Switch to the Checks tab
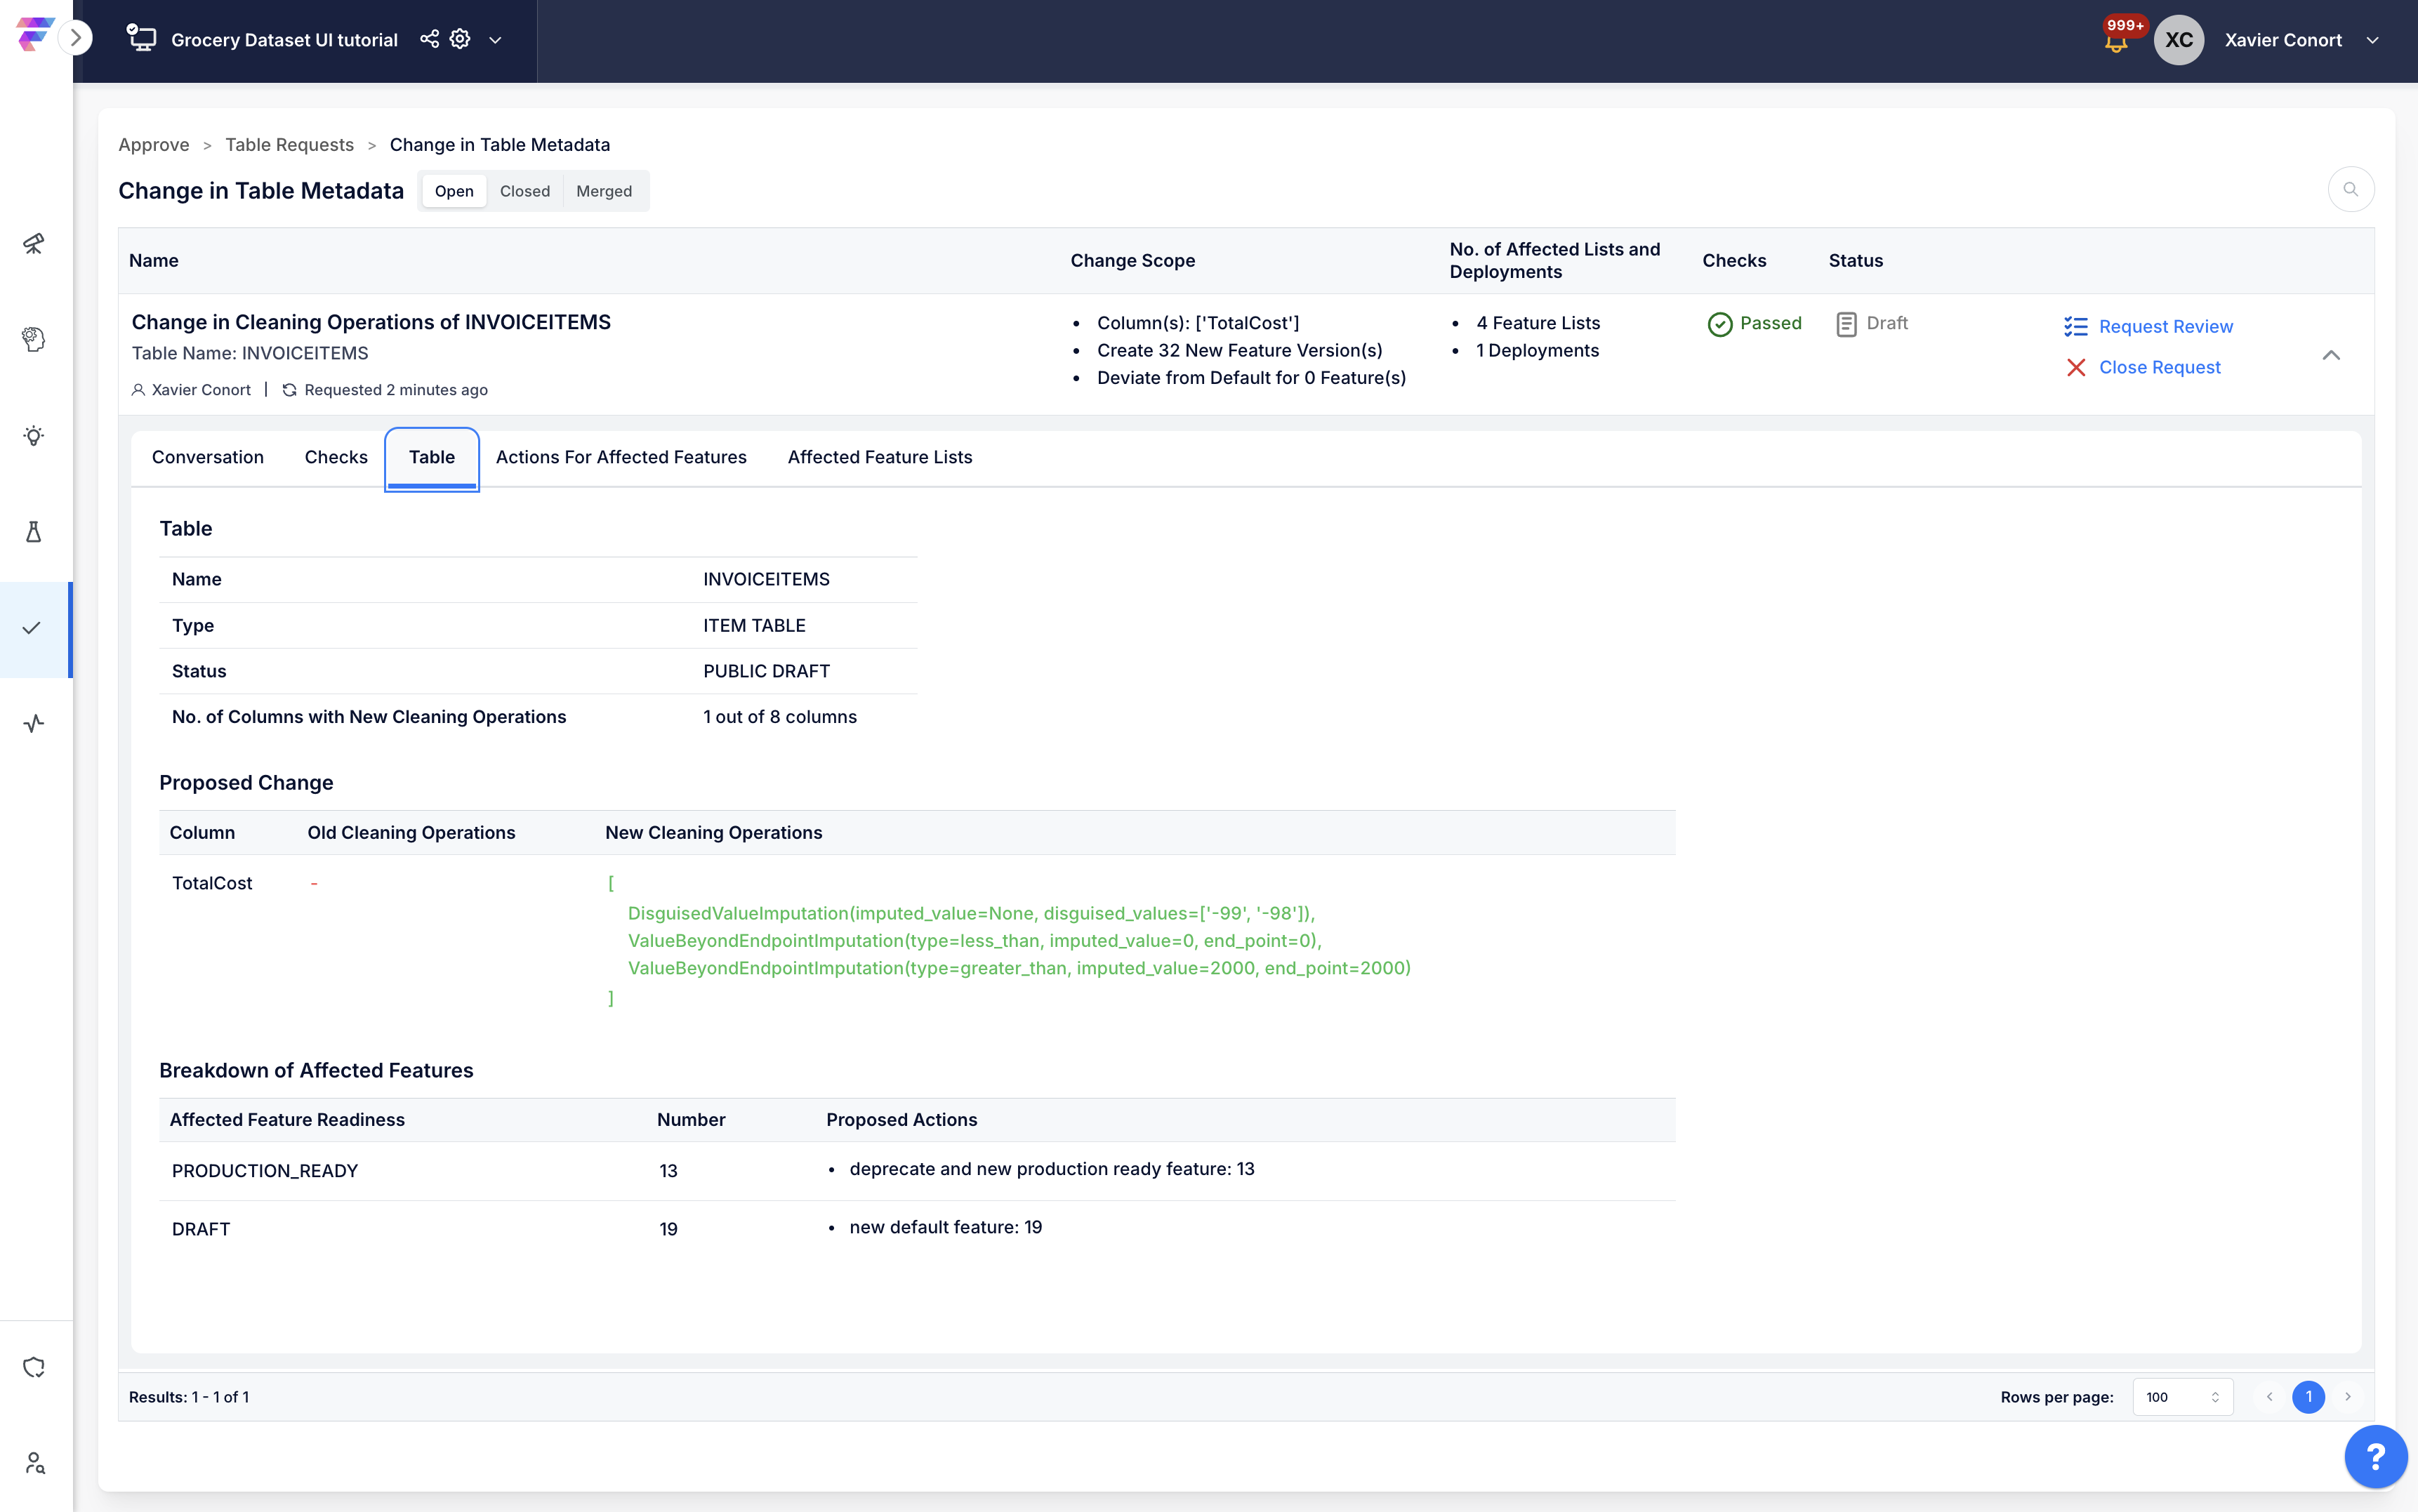Image resolution: width=2418 pixels, height=1512 pixels. 336,457
